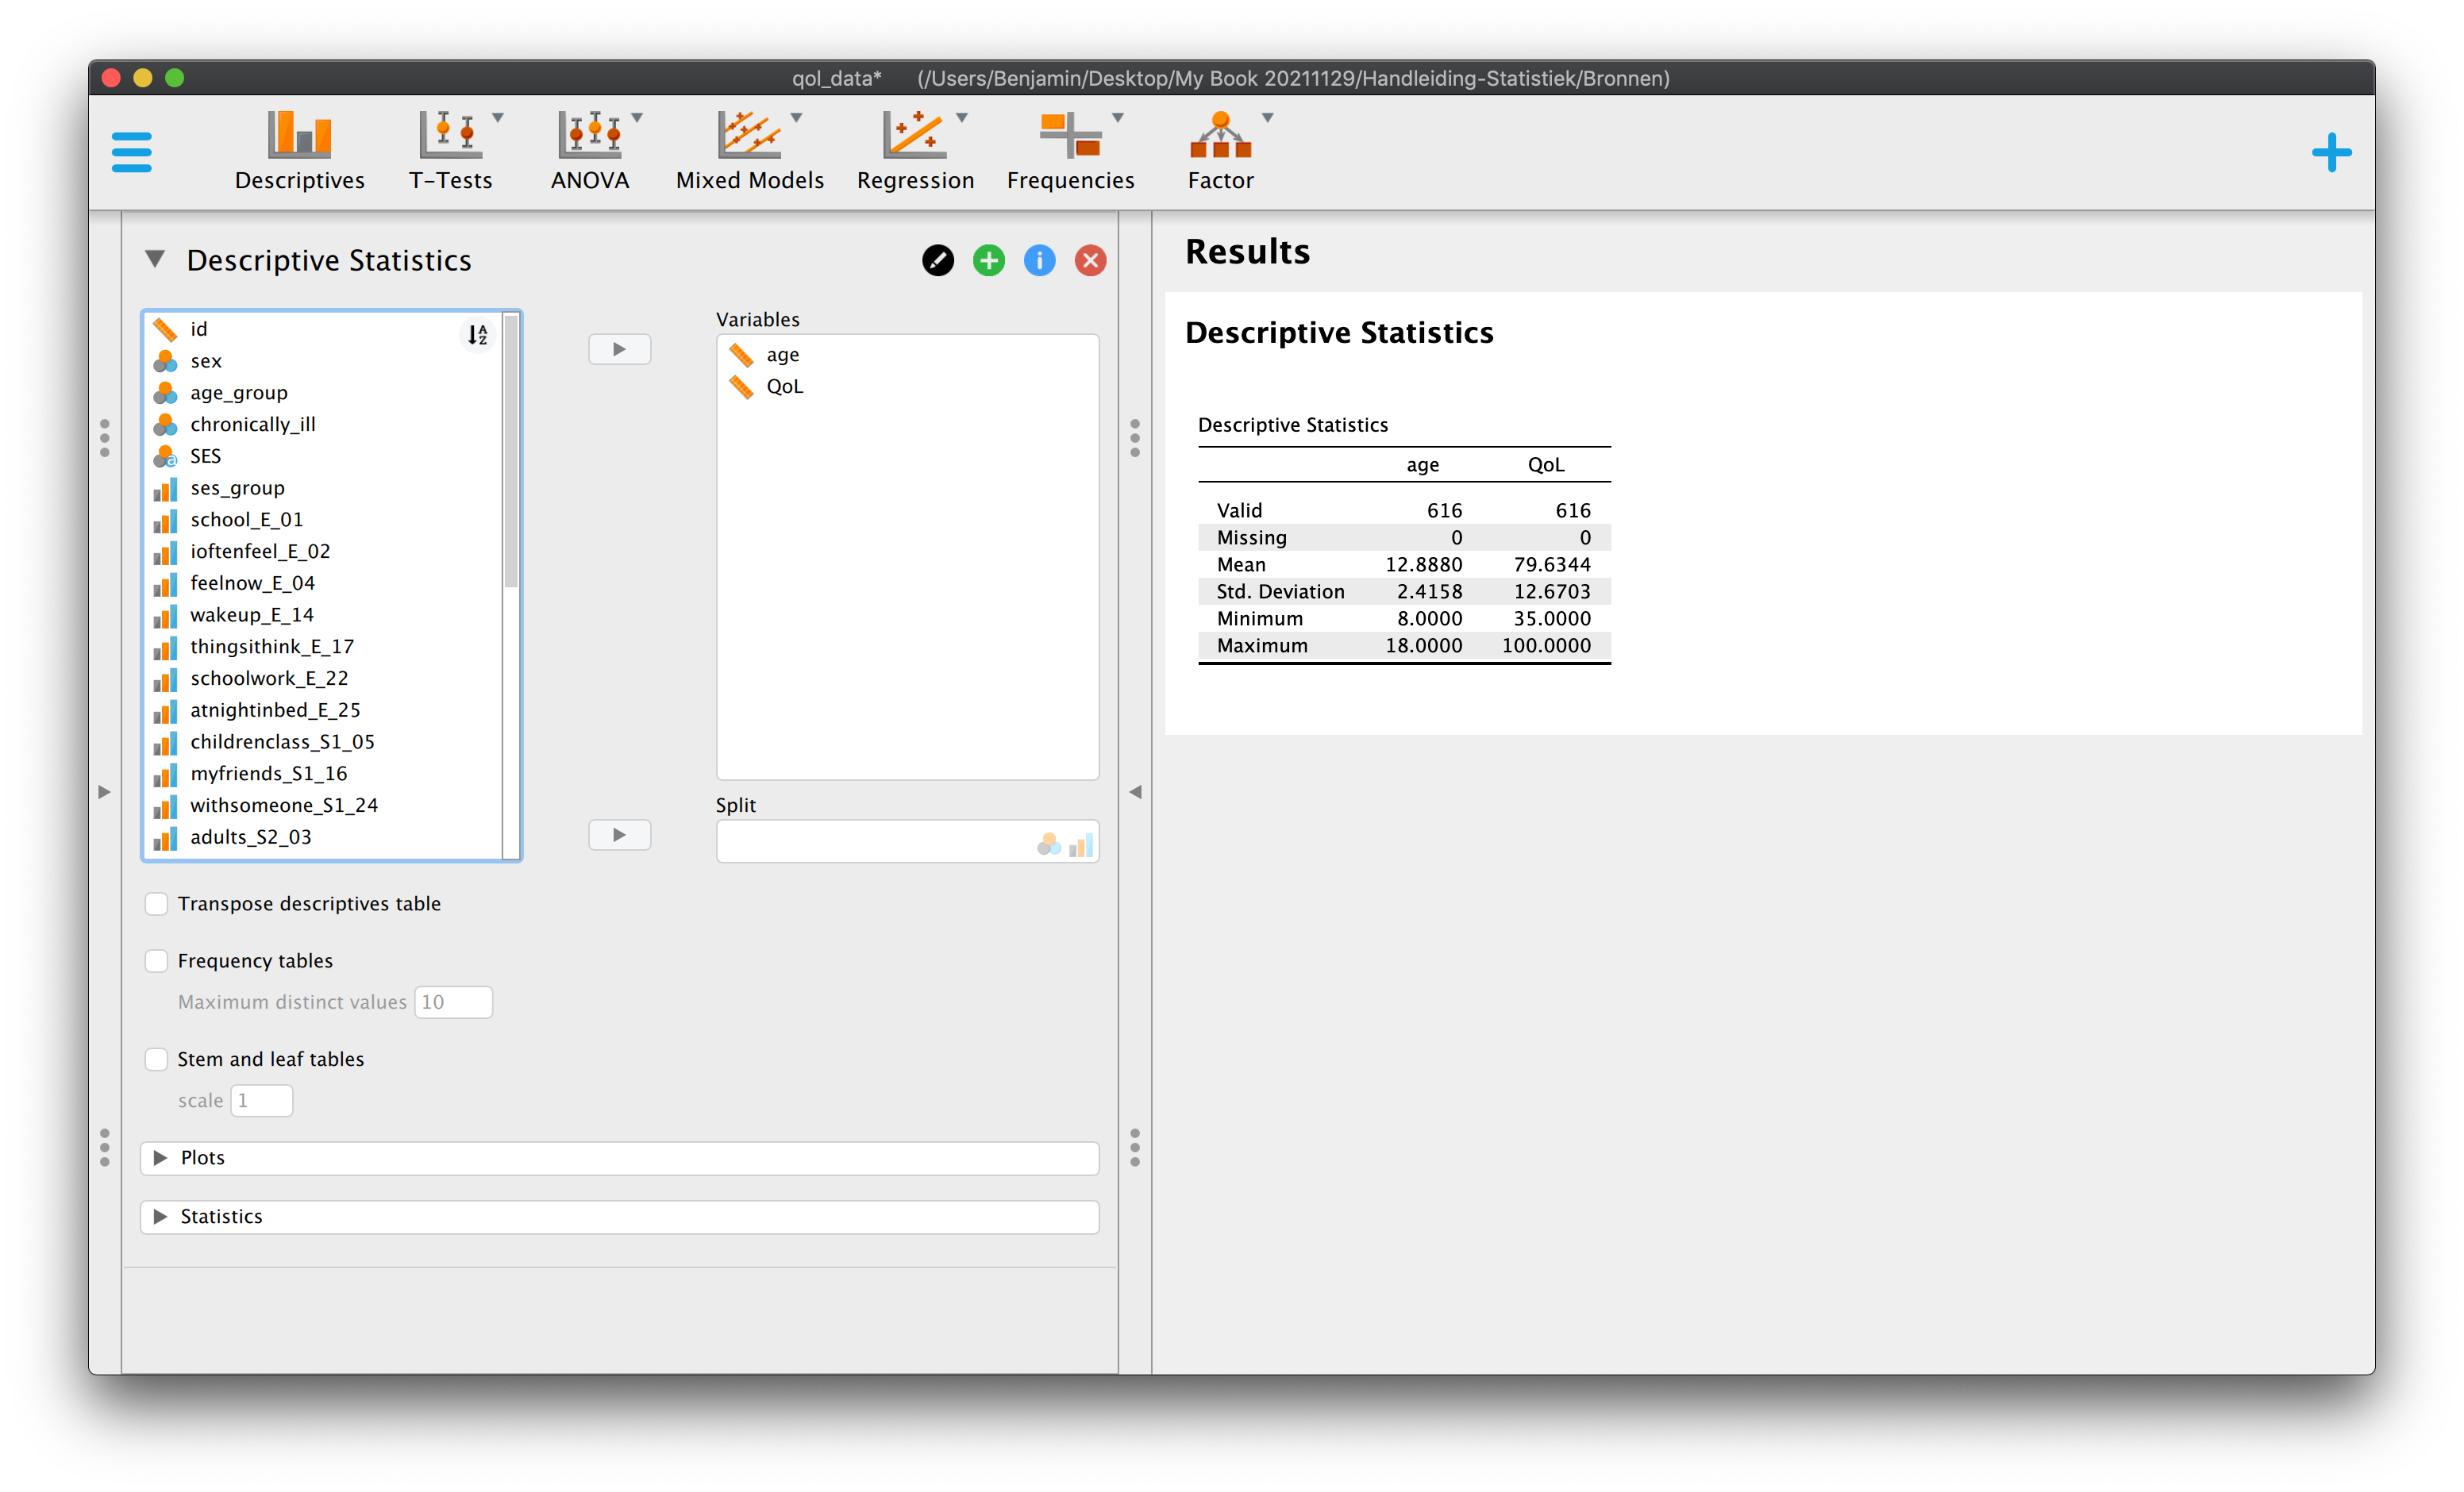Click the blue plus modules icon

tap(2331, 153)
